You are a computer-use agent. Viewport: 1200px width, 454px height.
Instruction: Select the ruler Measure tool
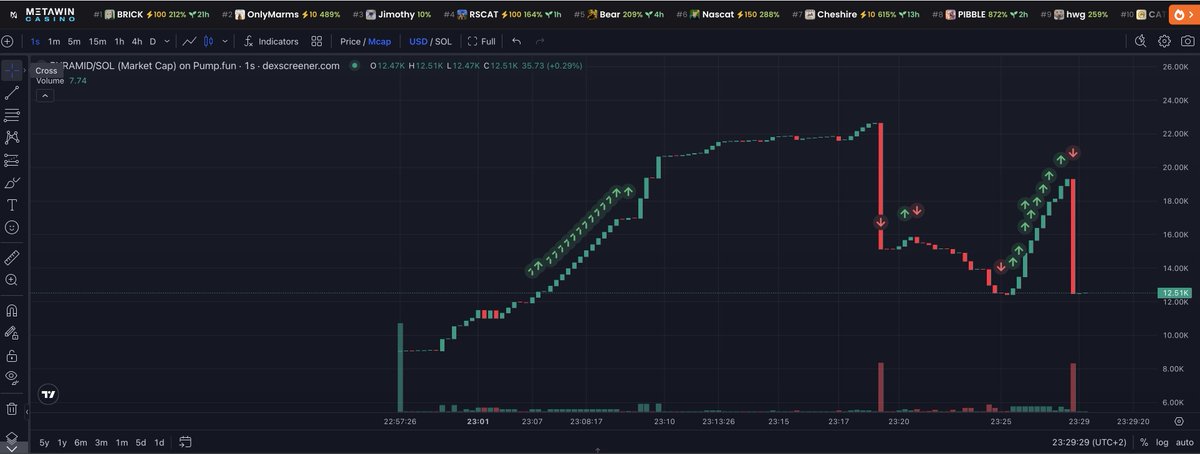point(12,257)
